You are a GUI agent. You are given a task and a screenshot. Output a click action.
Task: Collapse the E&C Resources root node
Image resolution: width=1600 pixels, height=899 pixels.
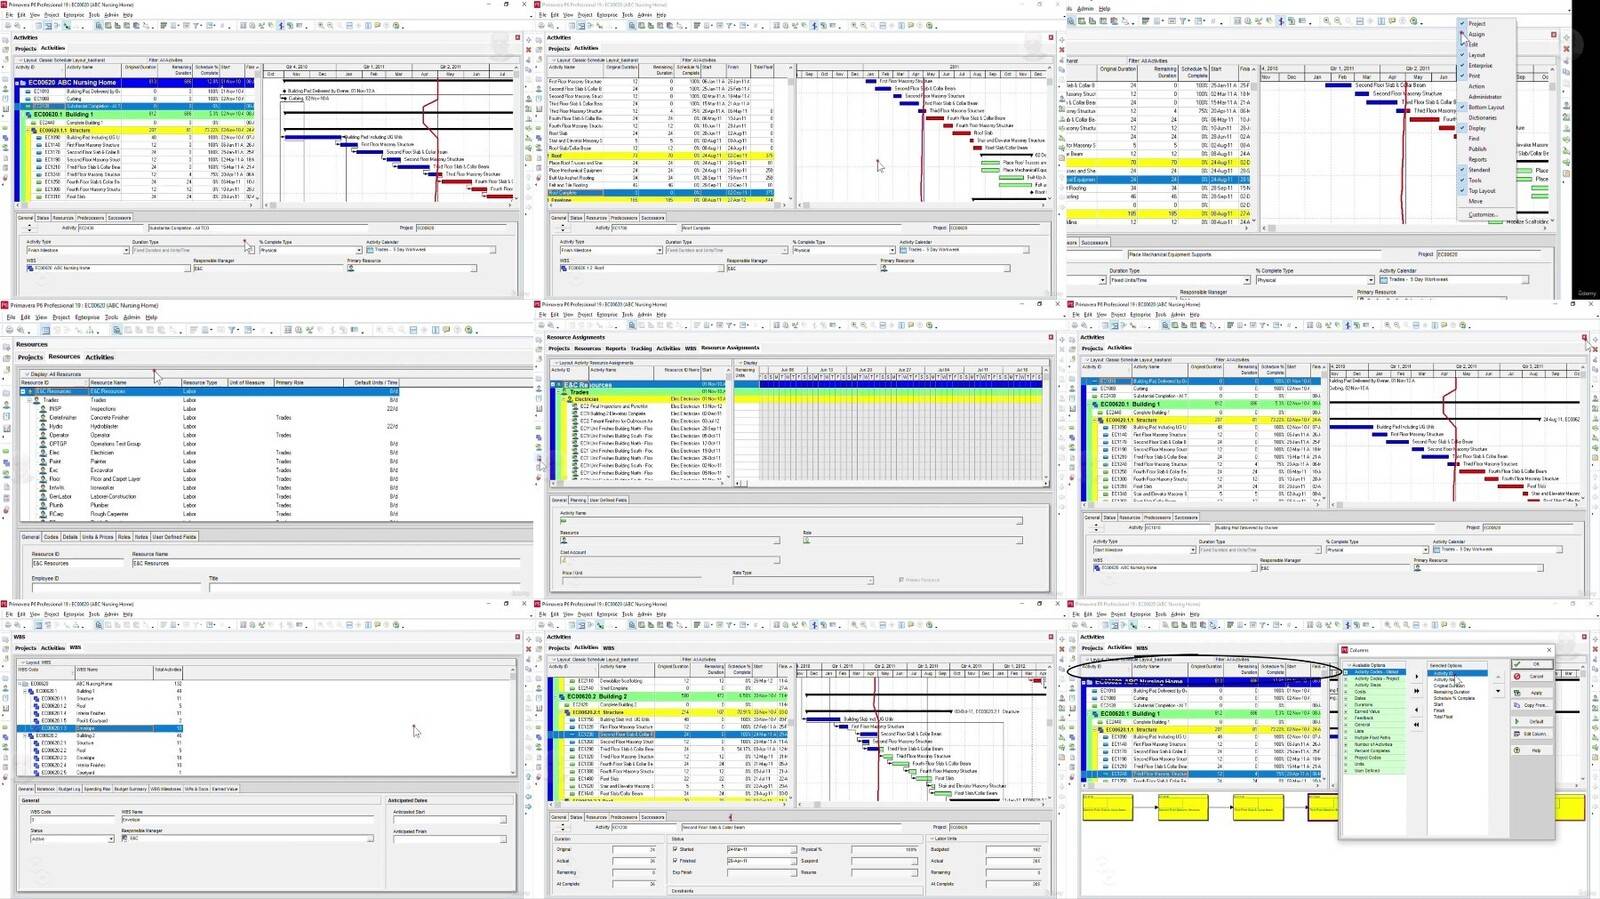24,392
